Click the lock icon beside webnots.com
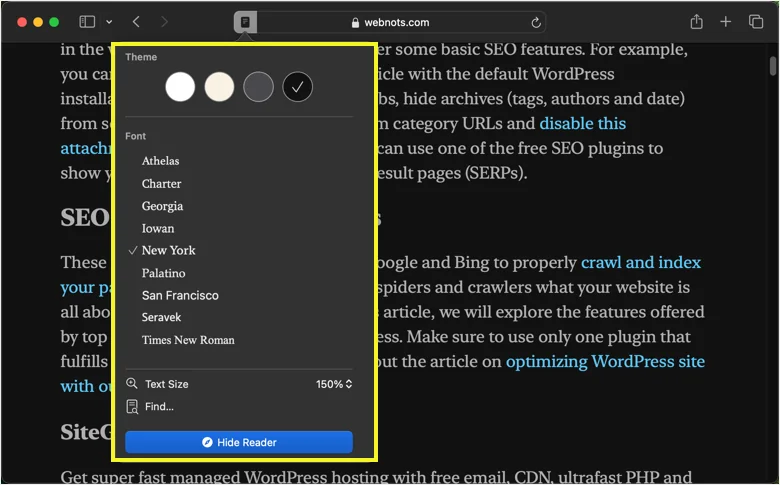780x485 pixels. click(x=355, y=23)
